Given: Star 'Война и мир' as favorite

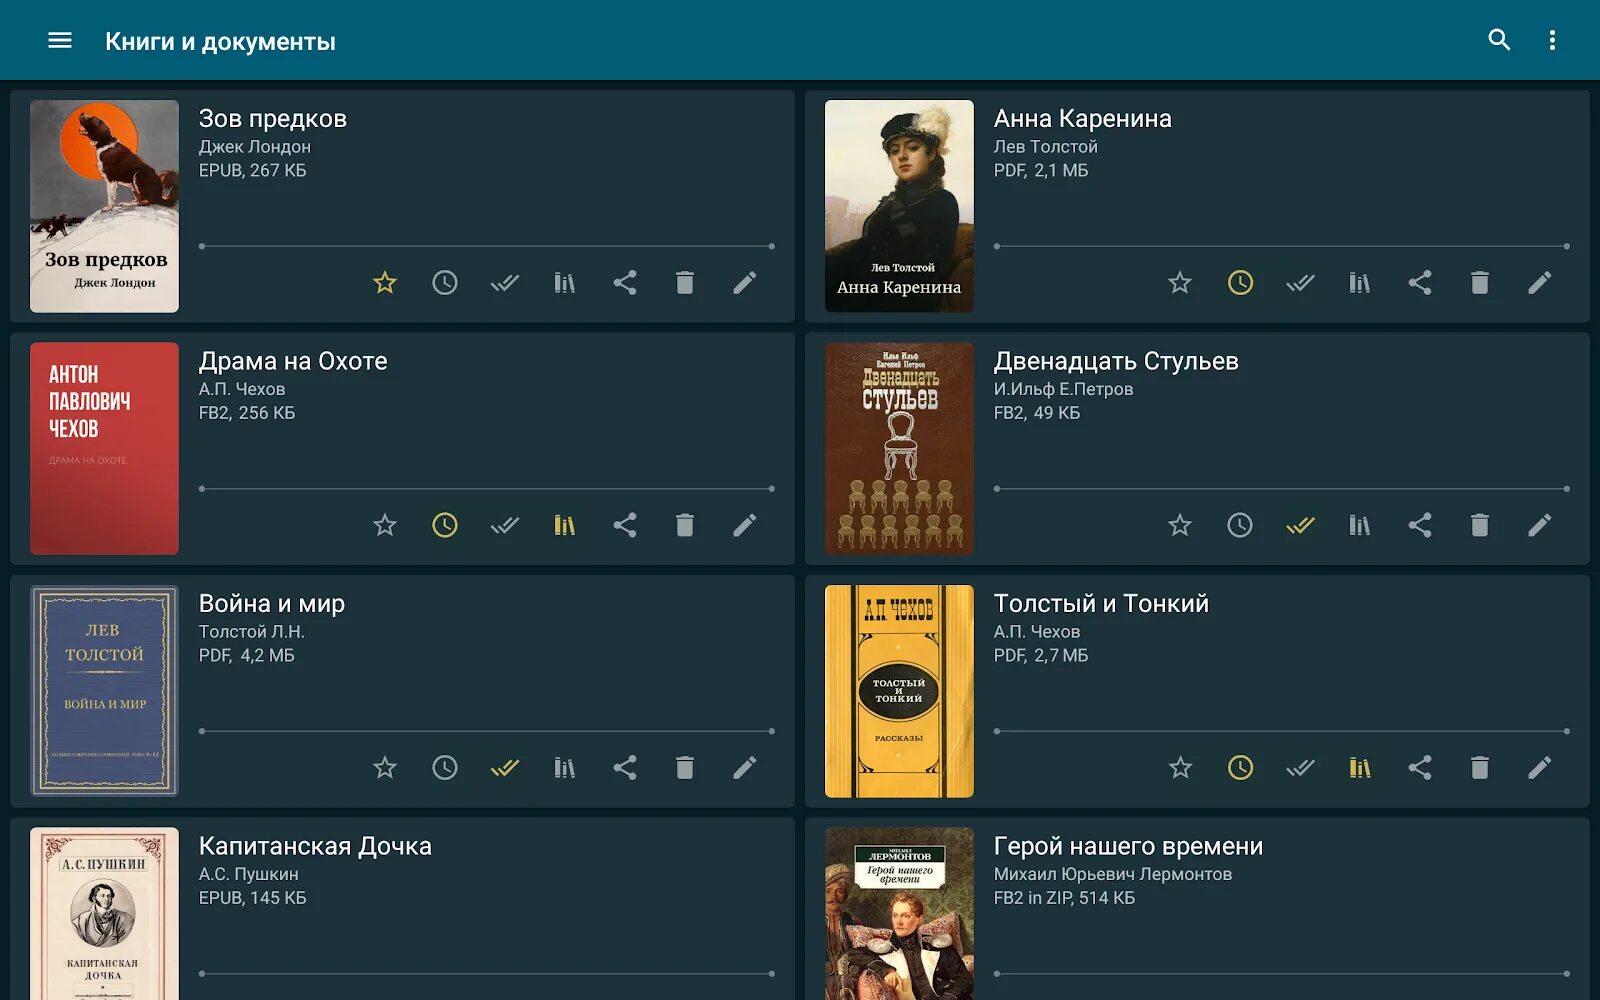Looking at the screenshot, I should pos(385,768).
